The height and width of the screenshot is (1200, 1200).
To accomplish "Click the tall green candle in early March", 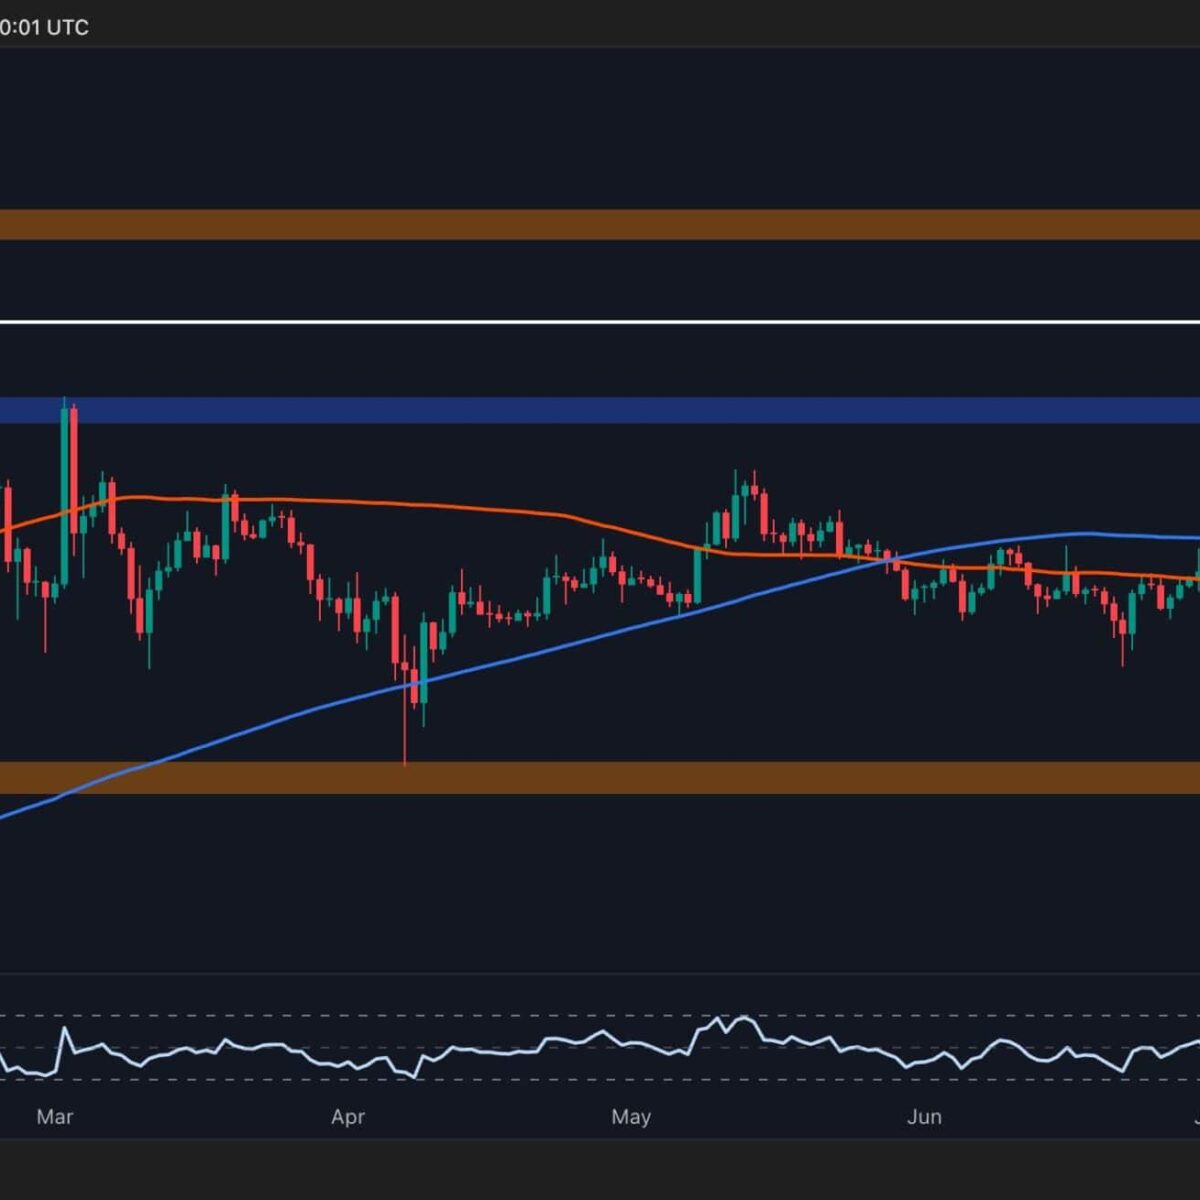I will [65, 495].
